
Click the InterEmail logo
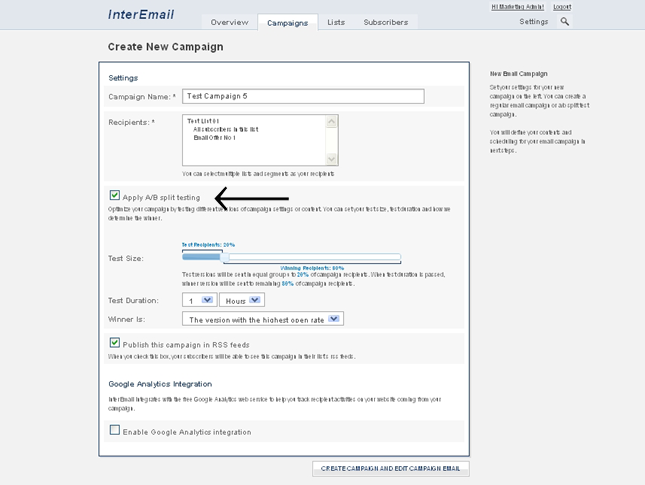pyautogui.click(x=139, y=15)
